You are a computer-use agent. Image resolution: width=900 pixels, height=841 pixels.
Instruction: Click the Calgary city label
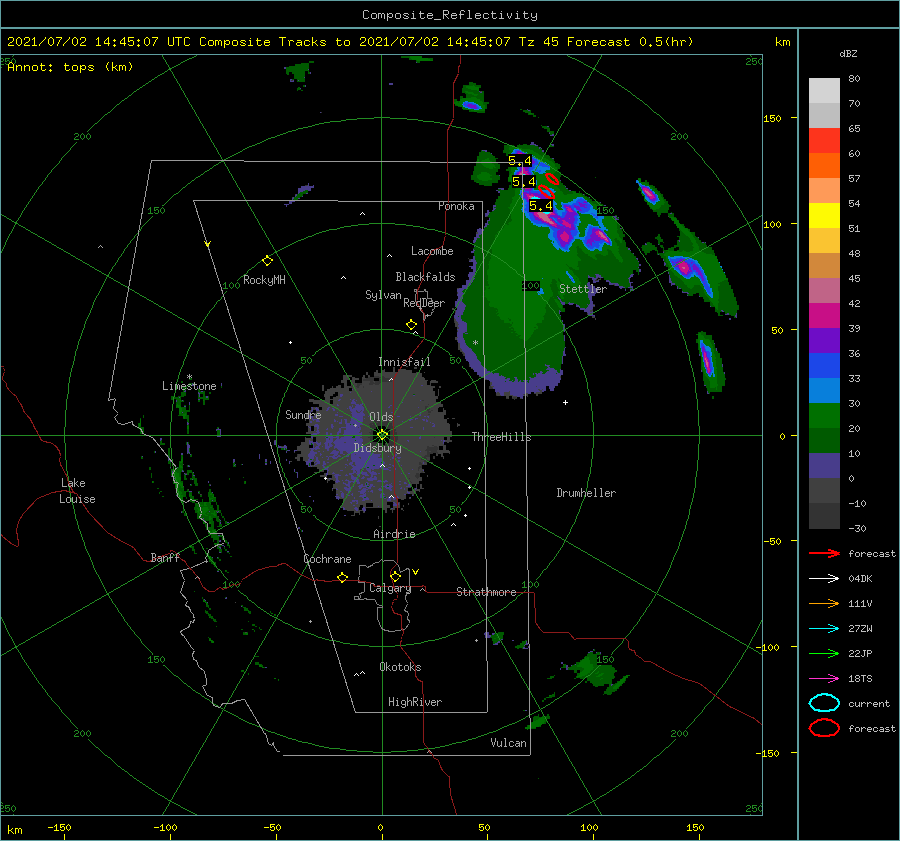tap(390, 588)
